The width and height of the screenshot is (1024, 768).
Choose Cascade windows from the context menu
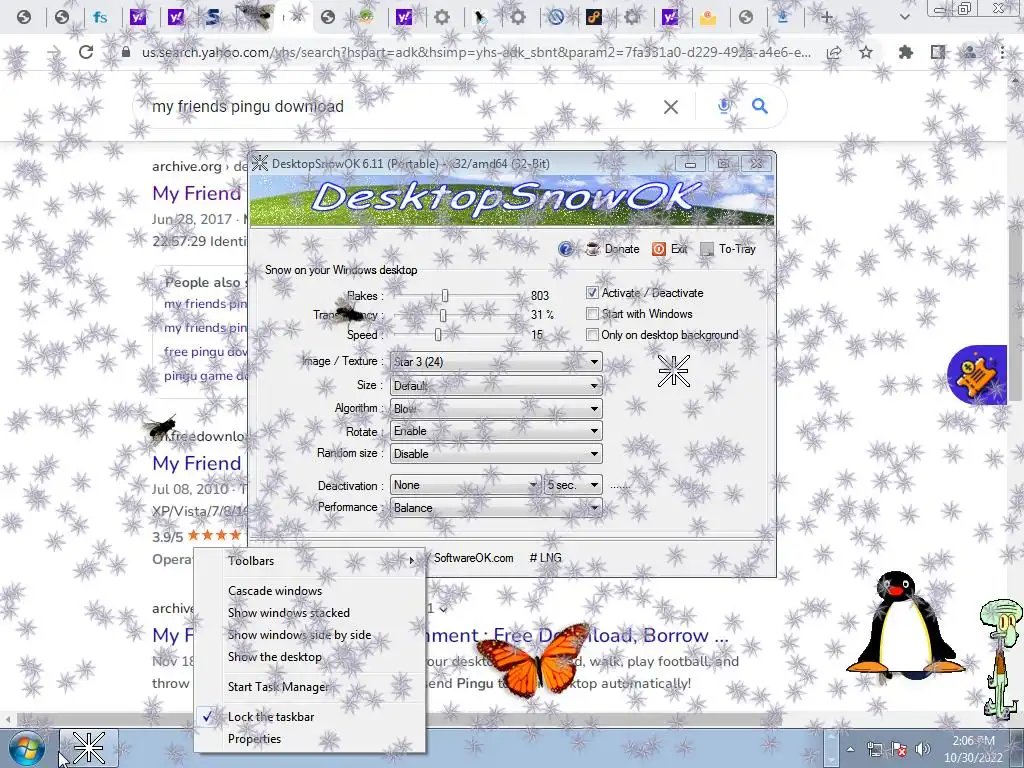(x=310, y=590)
